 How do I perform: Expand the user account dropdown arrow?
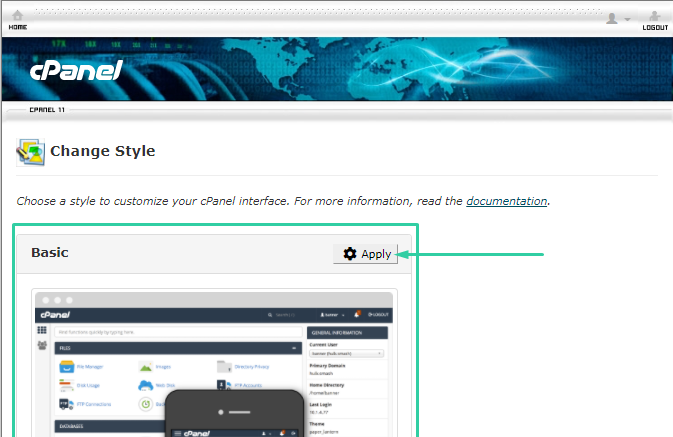click(627, 19)
